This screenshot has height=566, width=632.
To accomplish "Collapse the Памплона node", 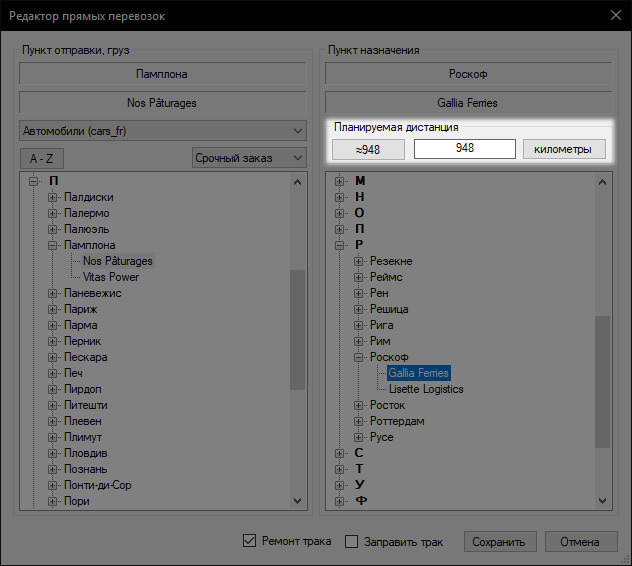I will [52, 245].
